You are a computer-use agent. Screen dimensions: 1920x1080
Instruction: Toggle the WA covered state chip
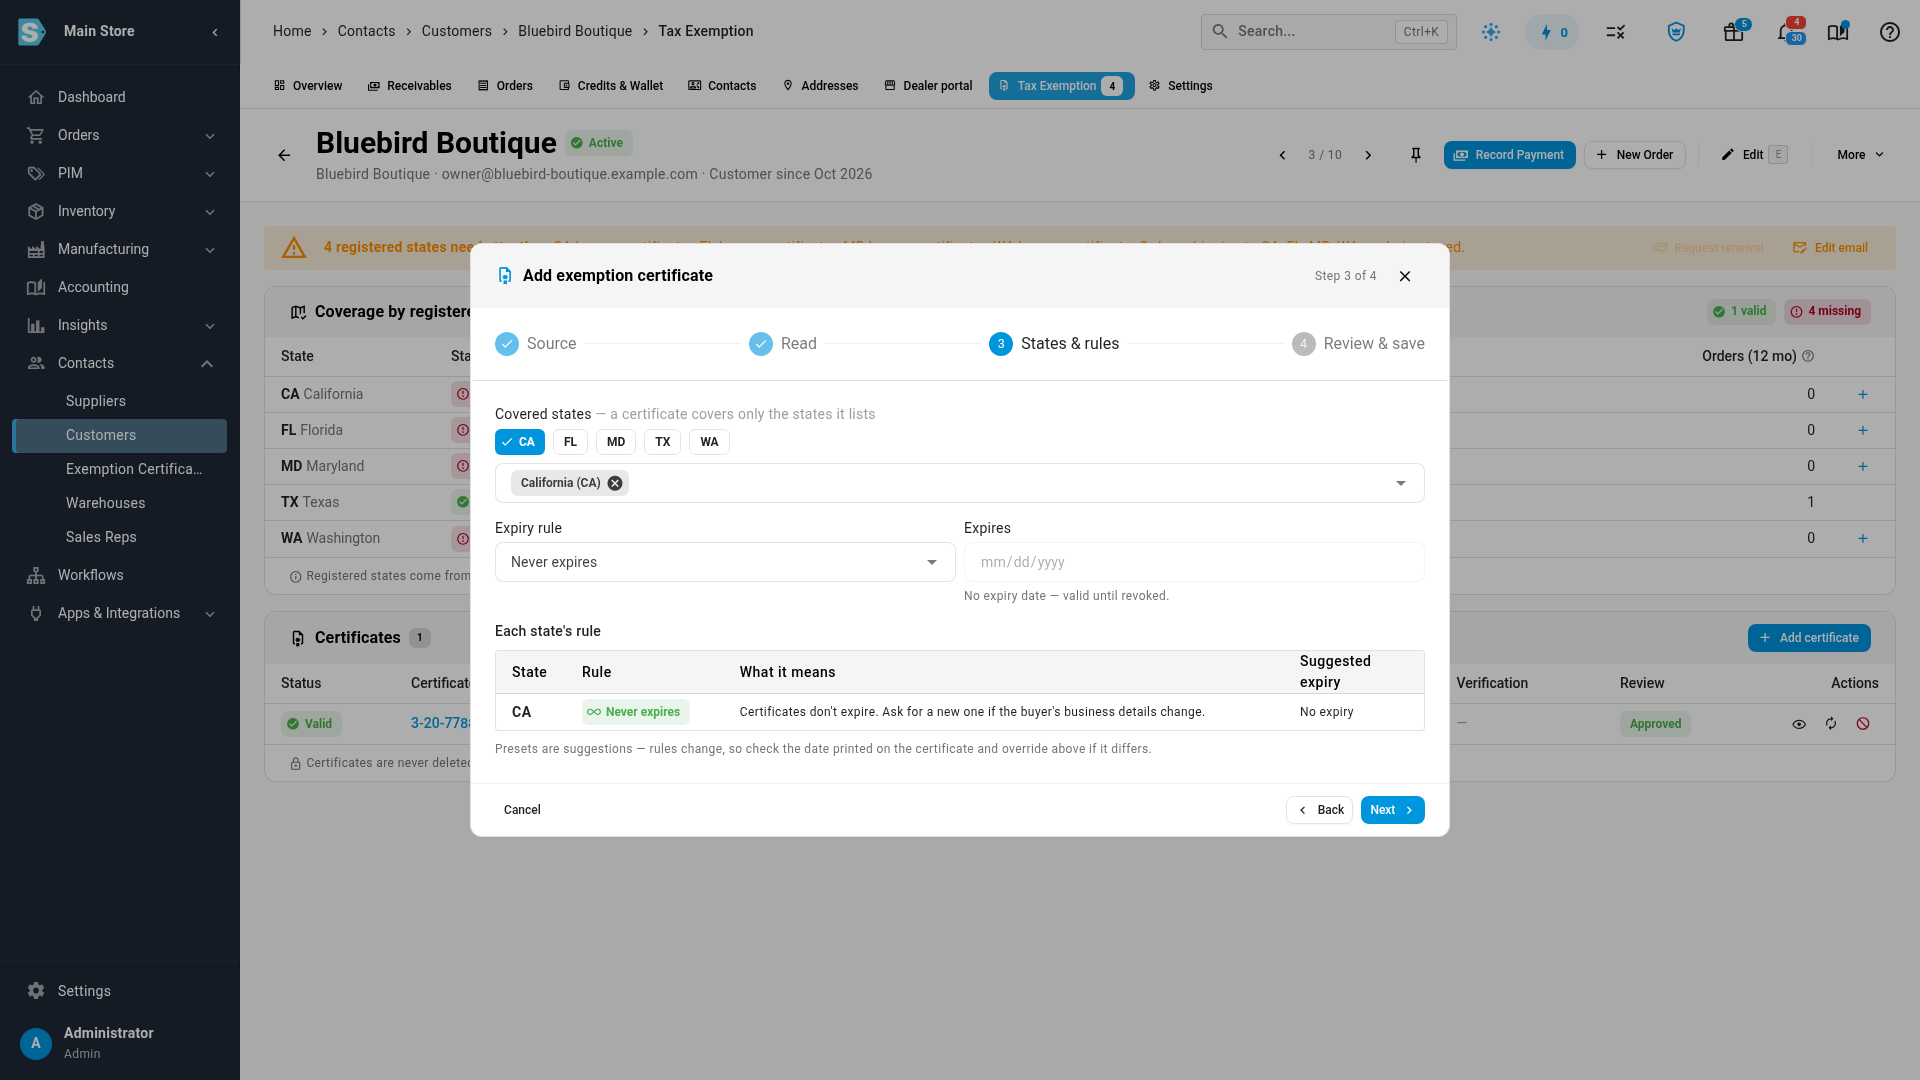point(709,442)
